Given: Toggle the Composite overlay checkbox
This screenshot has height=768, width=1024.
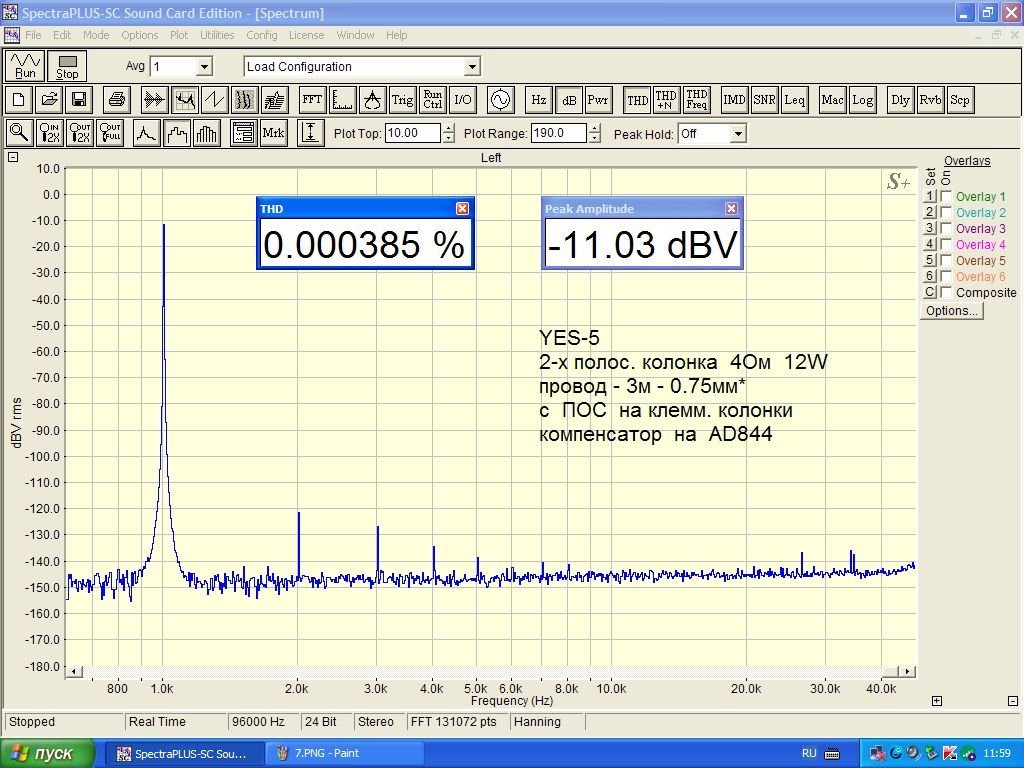Looking at the screenshot, I should point(946,293).
